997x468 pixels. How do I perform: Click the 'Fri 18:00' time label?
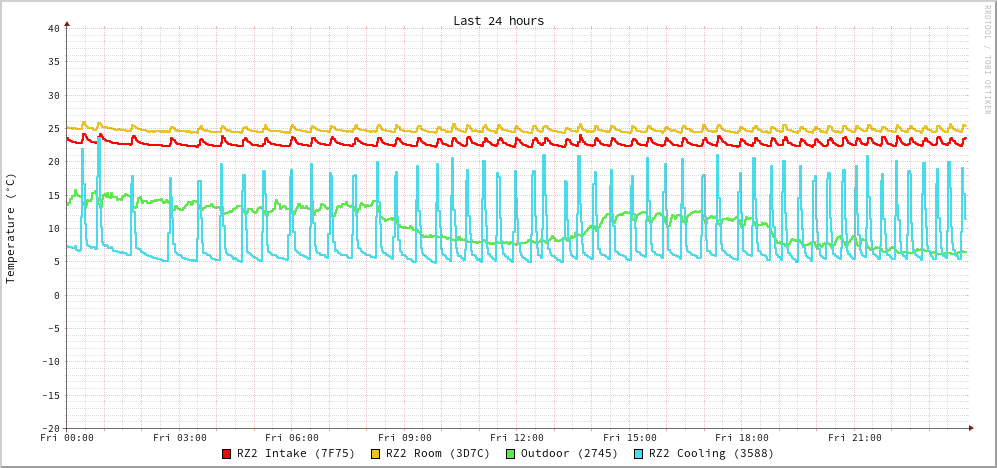tap(742, 437)
